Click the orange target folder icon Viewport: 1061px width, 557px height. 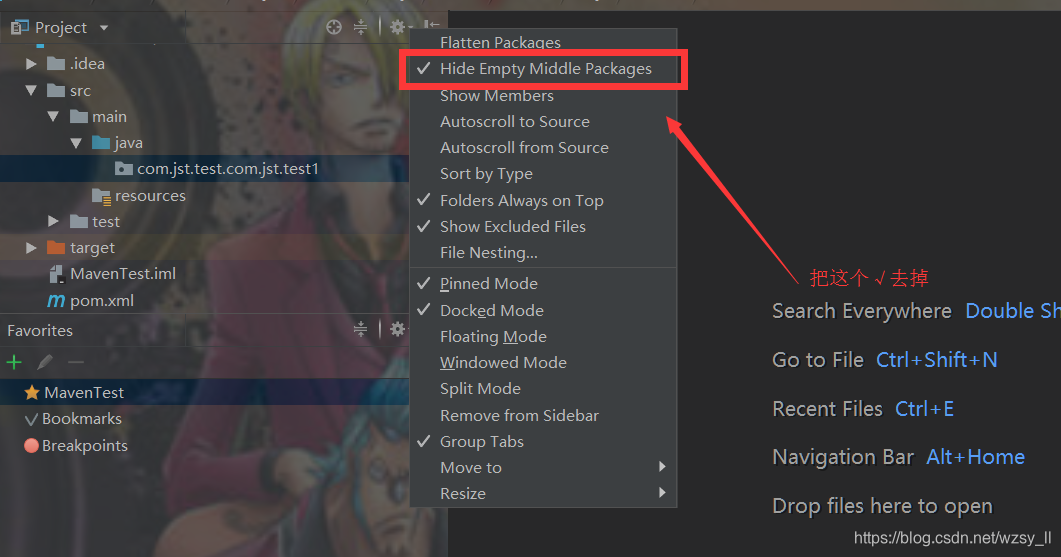(56, 248)
